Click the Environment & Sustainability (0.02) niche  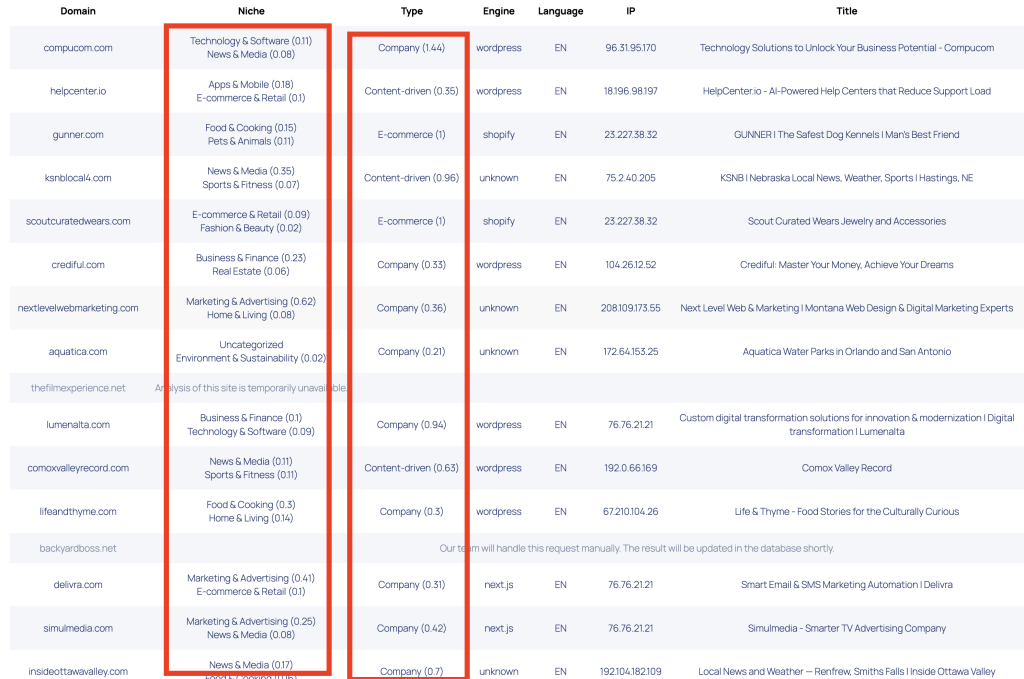point(251,358)
